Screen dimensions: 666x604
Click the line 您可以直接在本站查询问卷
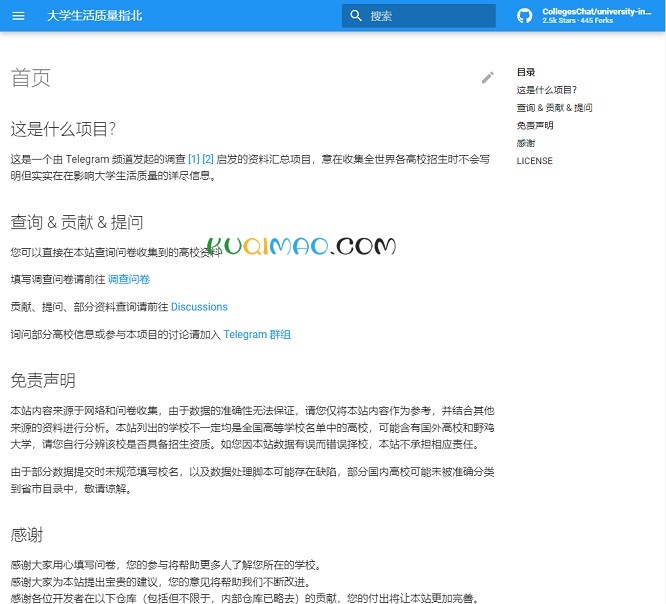tap(116, 253)
